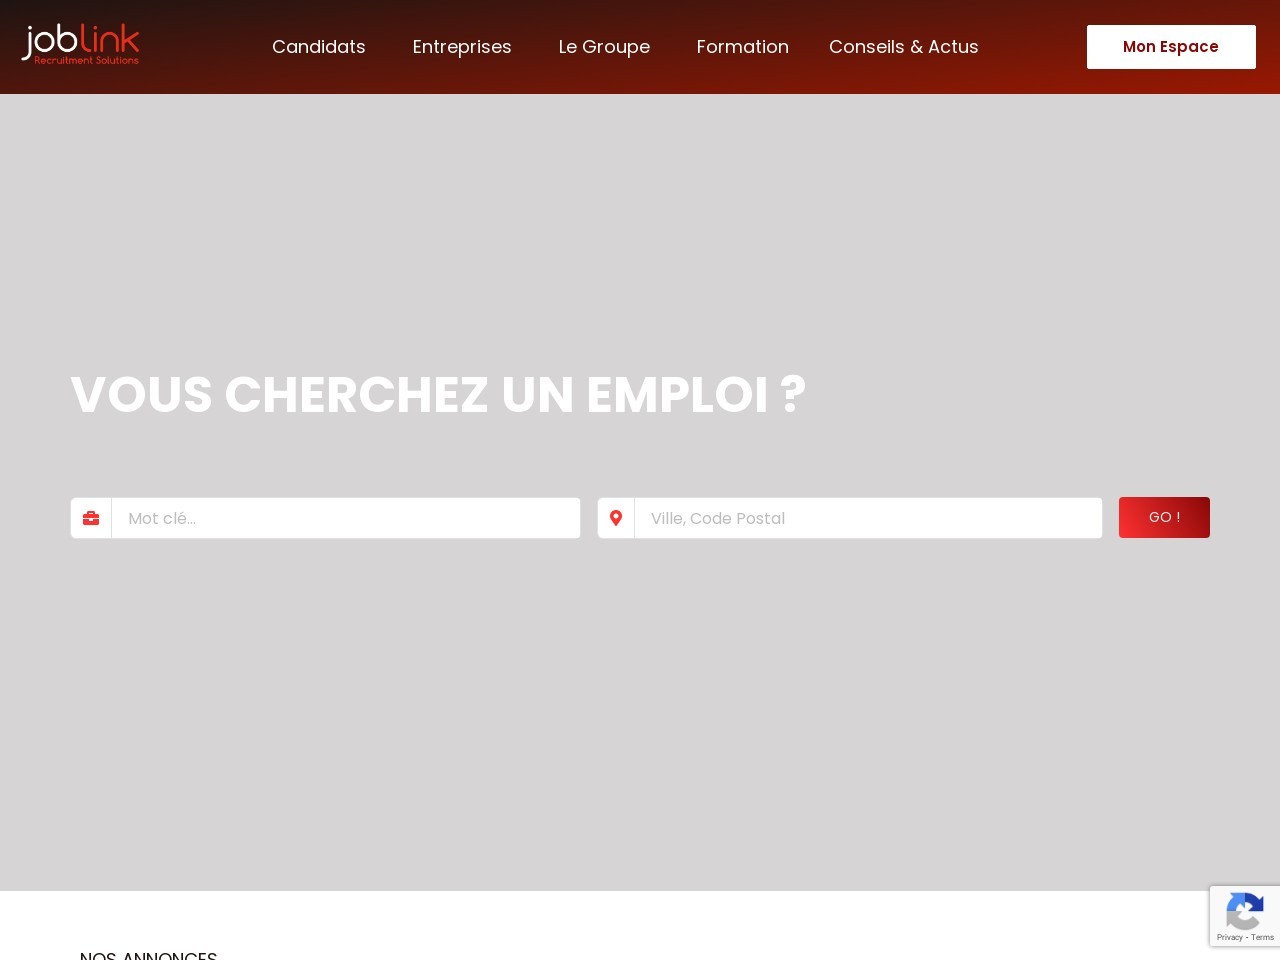Open the reCAPTCHA Terms link
The width and height of the screenshot is (1280, 960).
click(x=1263, y=937)
